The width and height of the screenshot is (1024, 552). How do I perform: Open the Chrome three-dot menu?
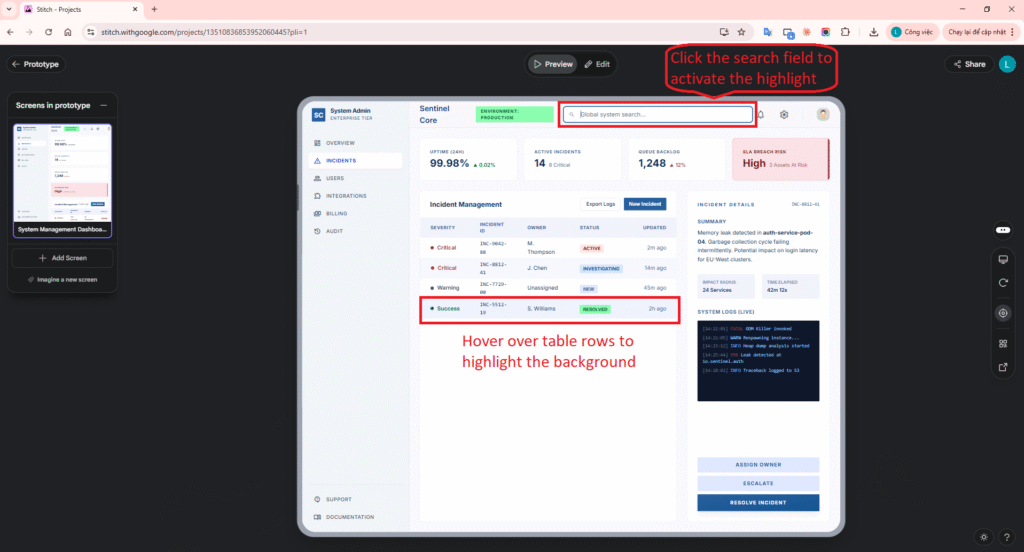tap(1010, 32)
